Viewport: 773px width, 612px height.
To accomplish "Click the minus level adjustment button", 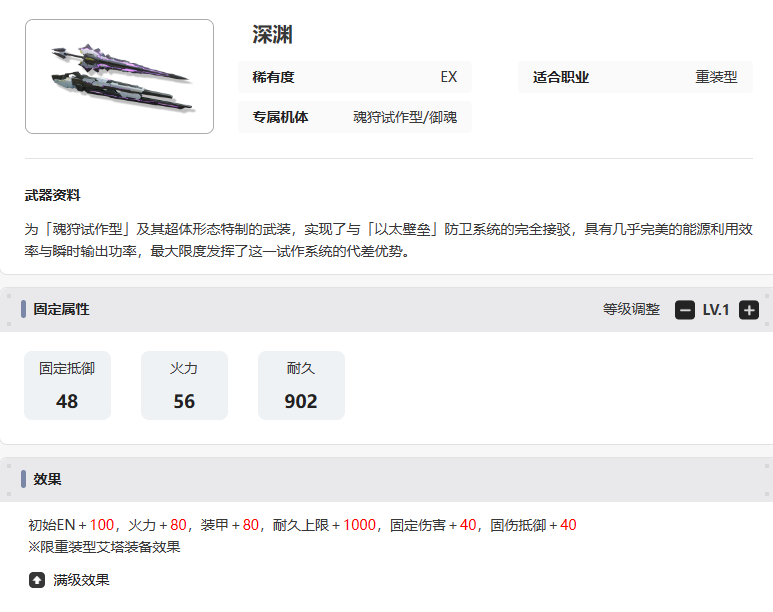I will click(x=685, y=310).
